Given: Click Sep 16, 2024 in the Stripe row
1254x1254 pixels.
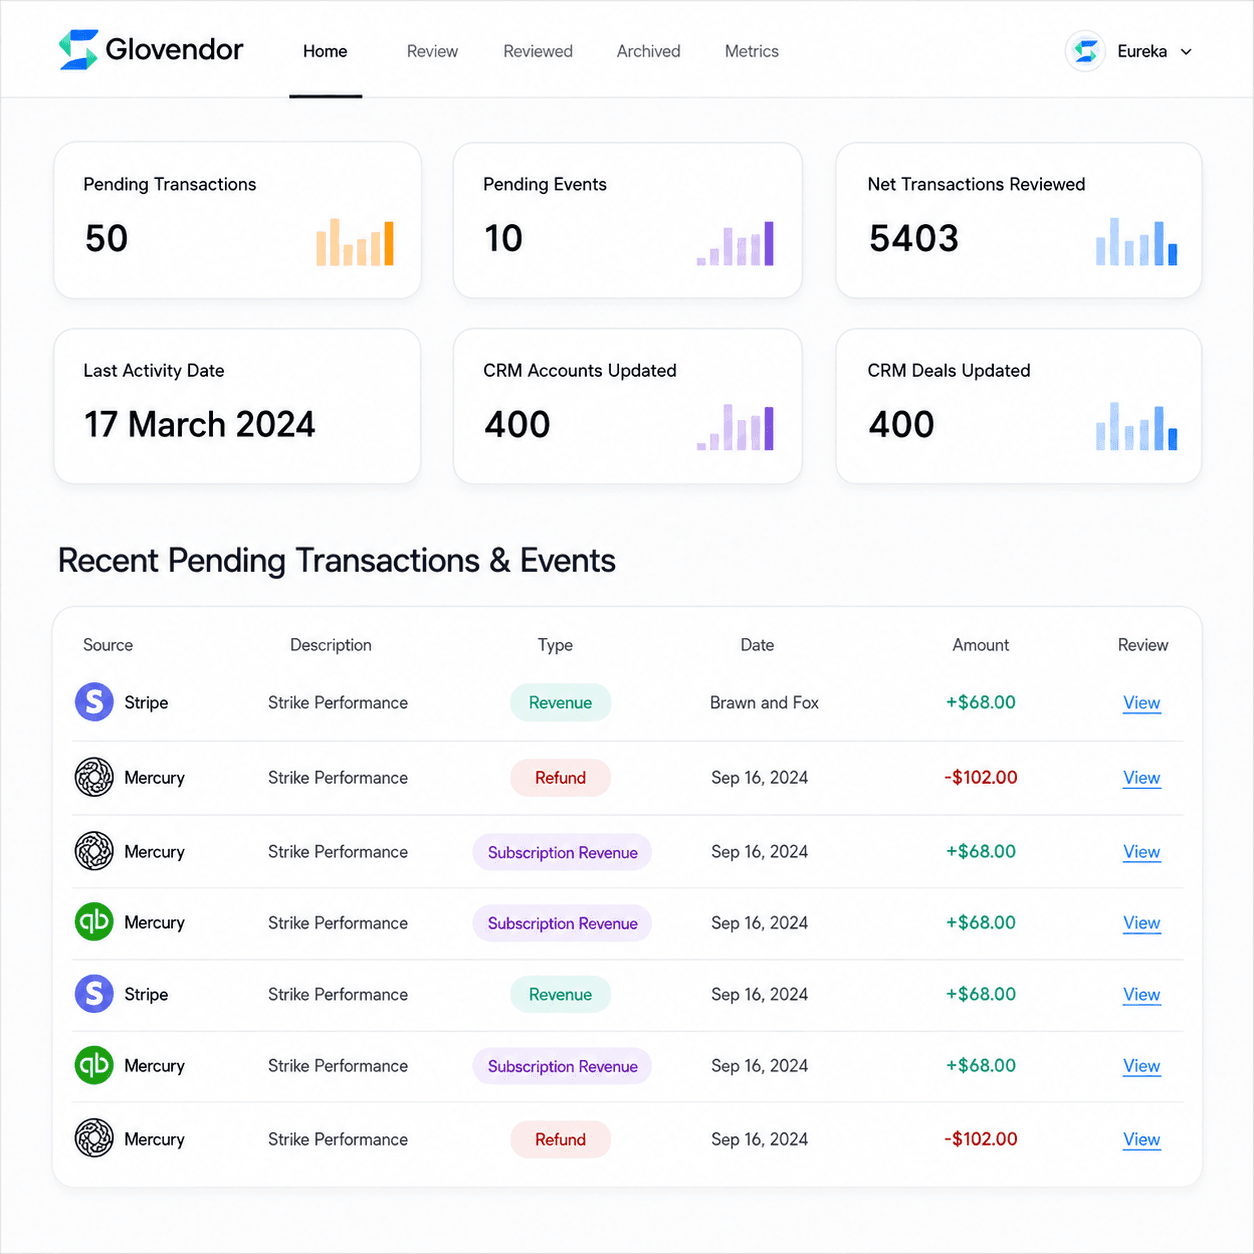Looking at the screenshot, I should (759, 995).
